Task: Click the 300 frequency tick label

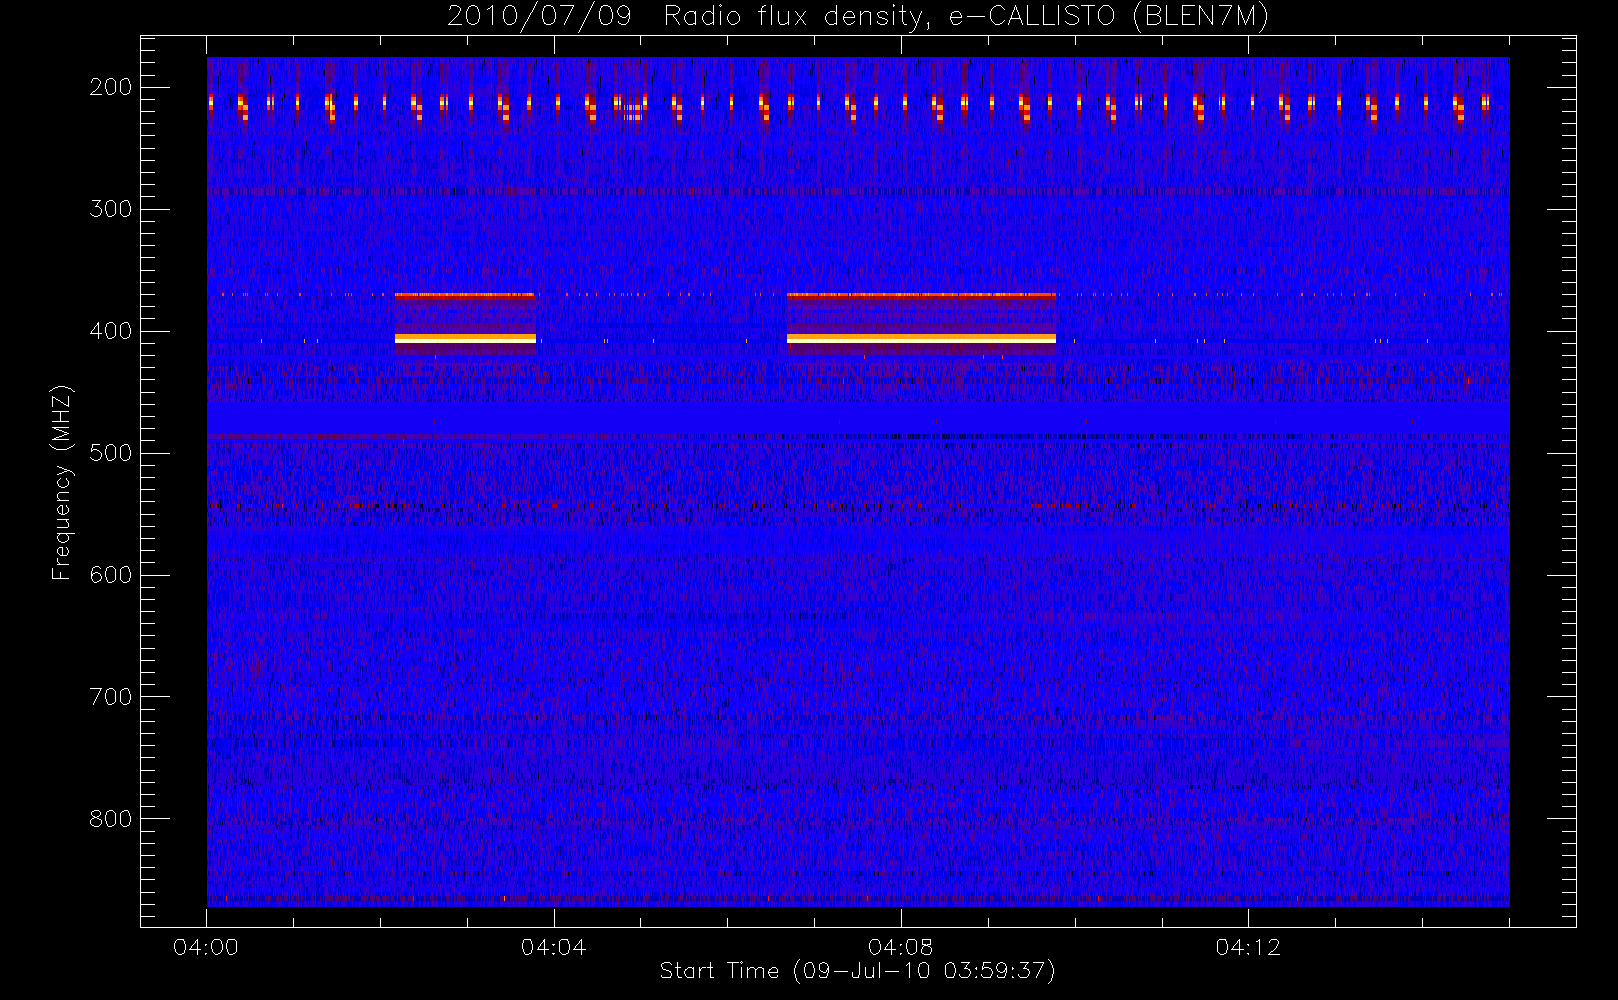Action: [111, 209]
